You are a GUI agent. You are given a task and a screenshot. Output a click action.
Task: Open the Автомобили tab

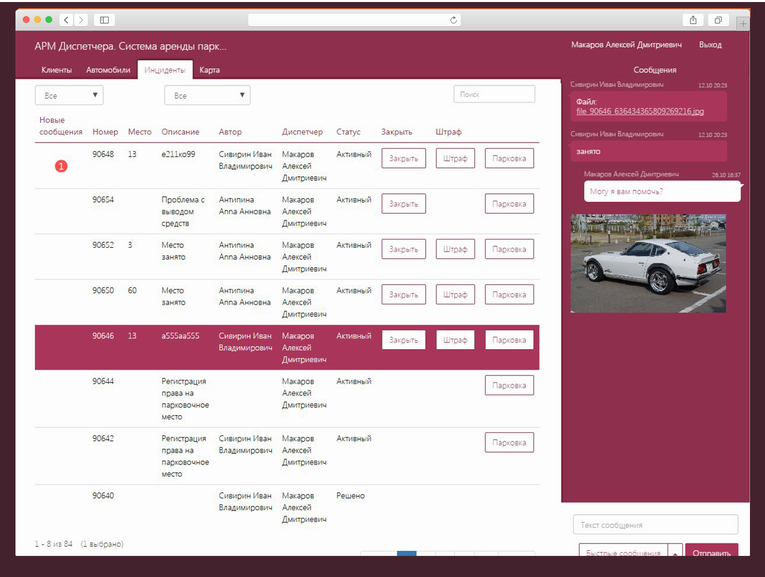pos(108,70)
